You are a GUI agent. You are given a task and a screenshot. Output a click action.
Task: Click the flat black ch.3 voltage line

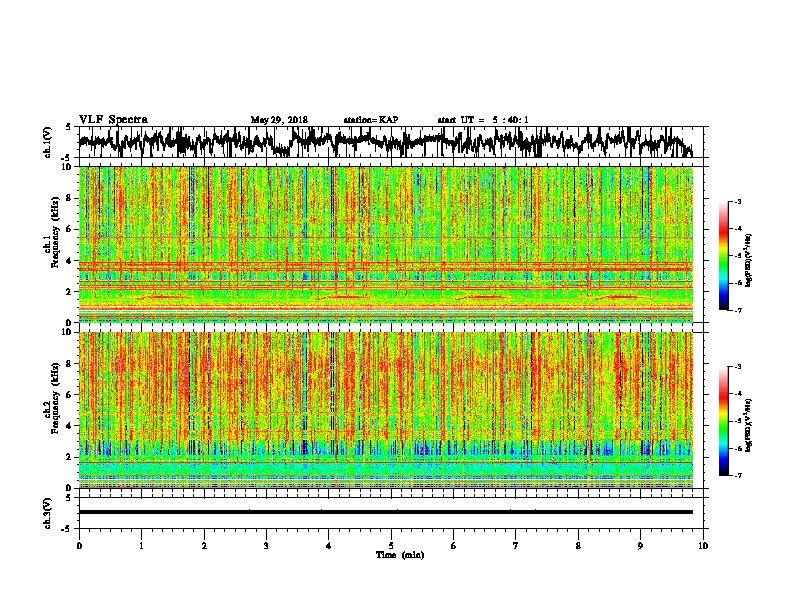pos(385,512)
